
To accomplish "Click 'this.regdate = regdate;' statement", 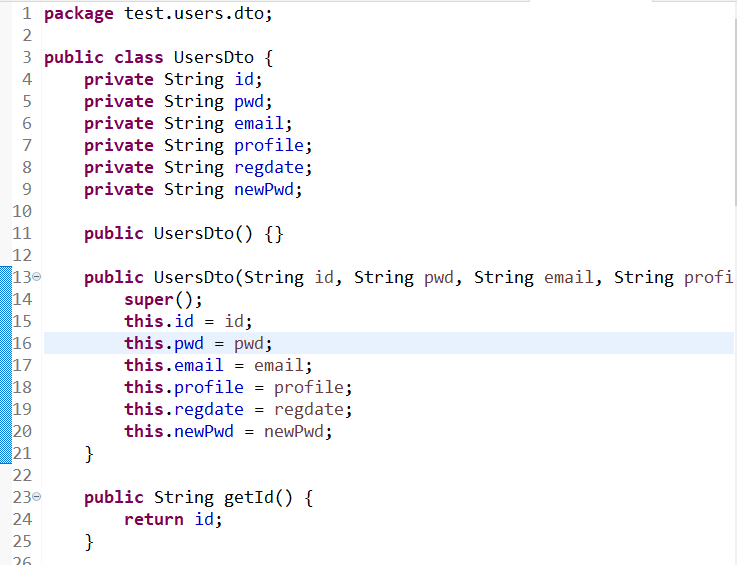I will (238, 409).
